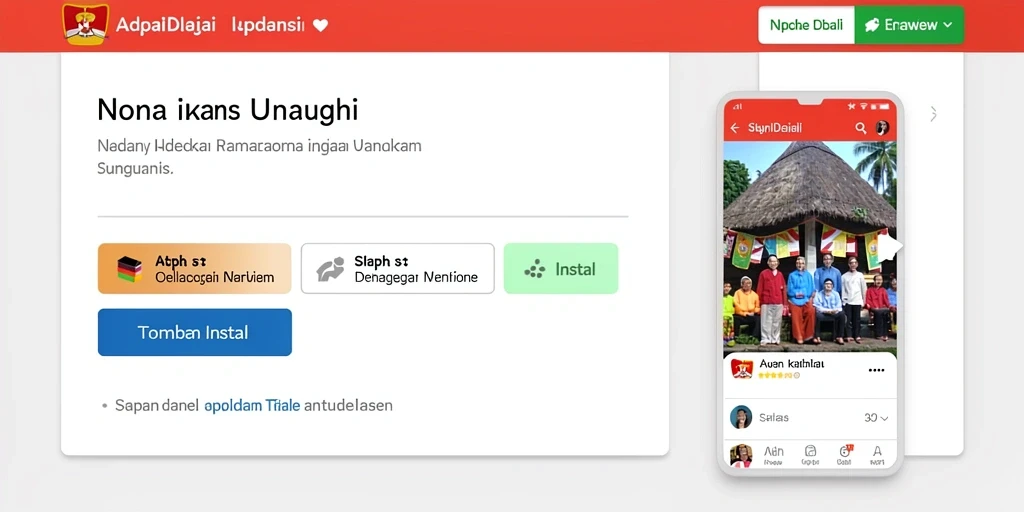Open the Enawew dropdown menu
1024x512 pixels.
908,25
